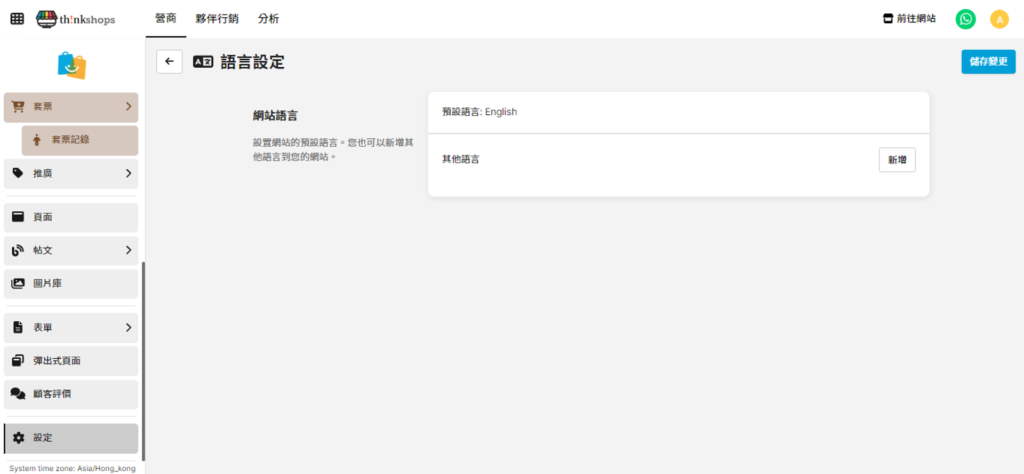This screenshot has height=474, width=1024.
Task: Switch to the 夥伴行銷 tab
Action: [217, 19]
